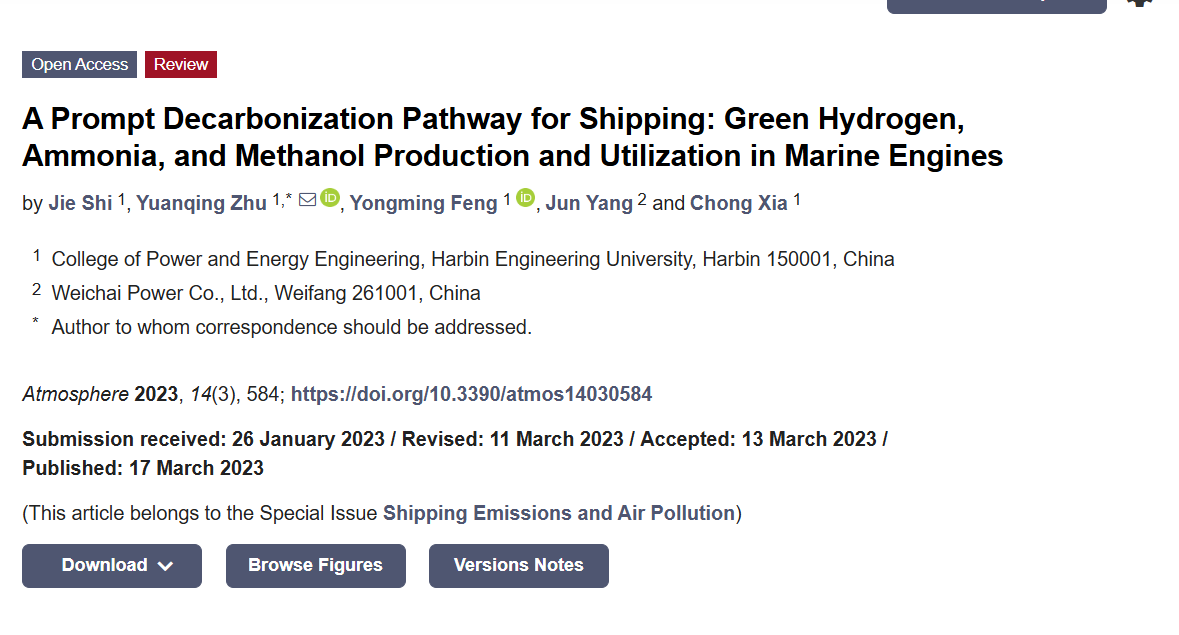This screenshot has width=1179, height=635.
Task: Open the Versions Notes button
Action: pyautogui.click(x=519, y=566)
